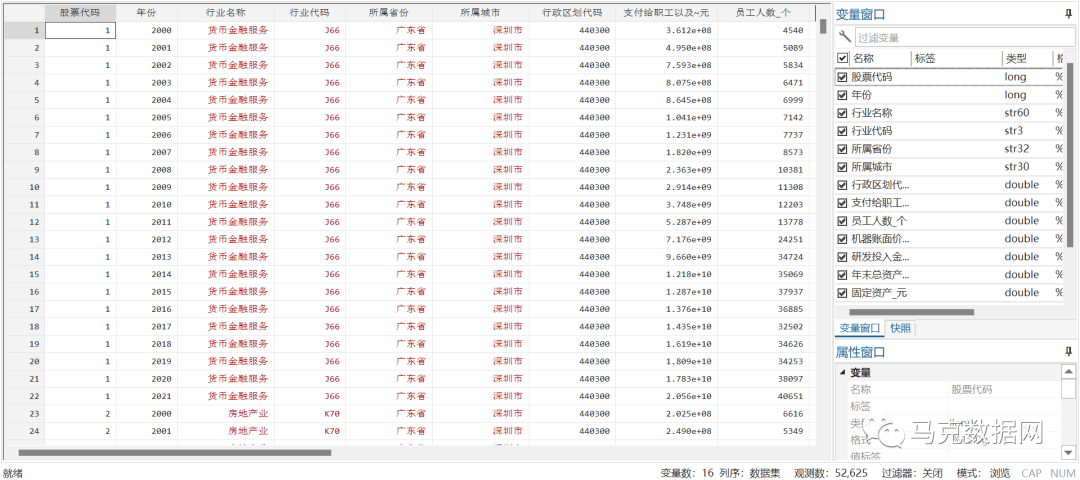Click the down arrow of the properties scrollbar
The image size is (1080, 480).
coord(1068,452)
